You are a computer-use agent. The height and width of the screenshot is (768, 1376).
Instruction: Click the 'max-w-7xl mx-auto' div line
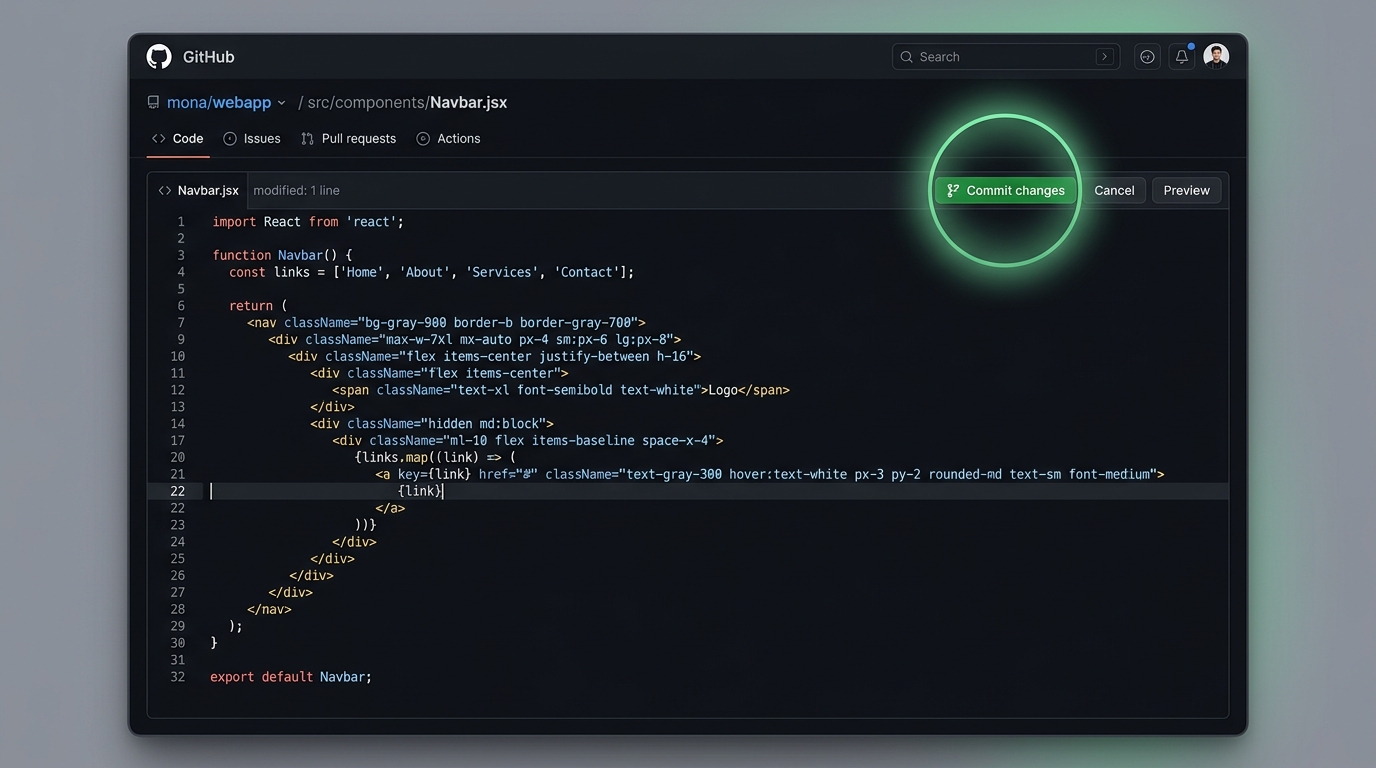click(x=474, y=340)
